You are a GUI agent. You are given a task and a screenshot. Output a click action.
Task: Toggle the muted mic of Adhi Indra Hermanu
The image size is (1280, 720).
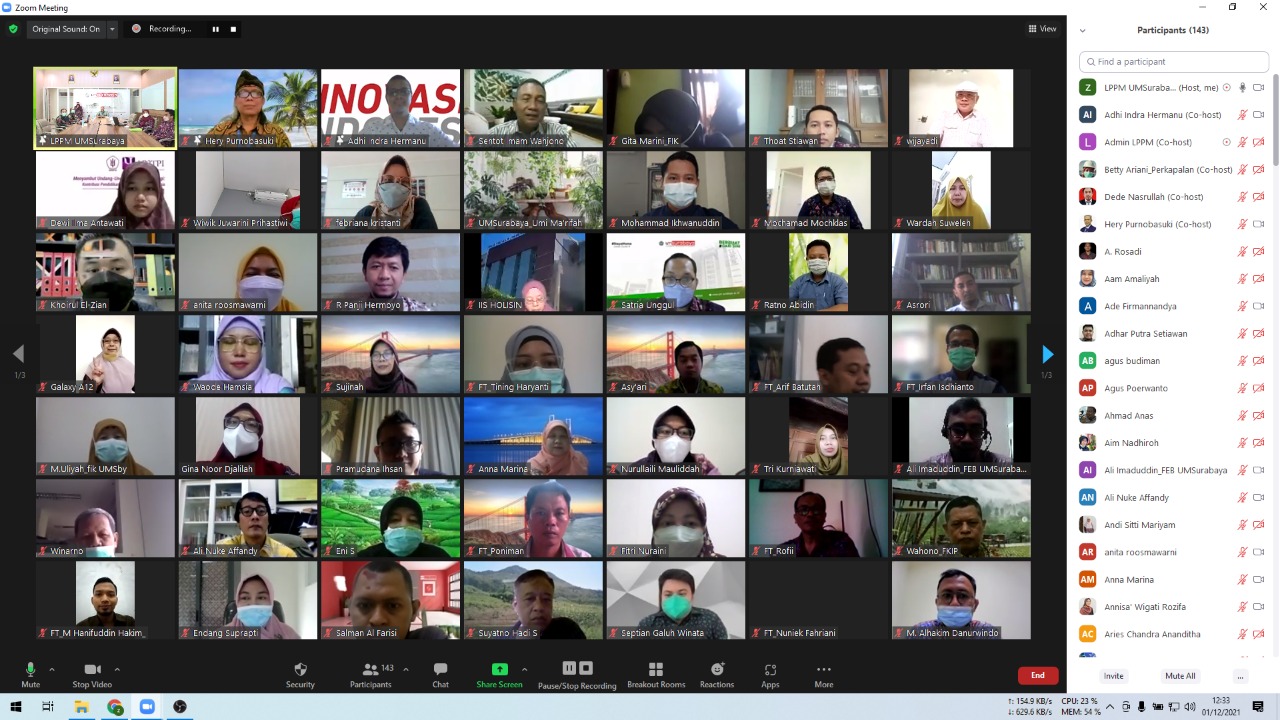1242,115
